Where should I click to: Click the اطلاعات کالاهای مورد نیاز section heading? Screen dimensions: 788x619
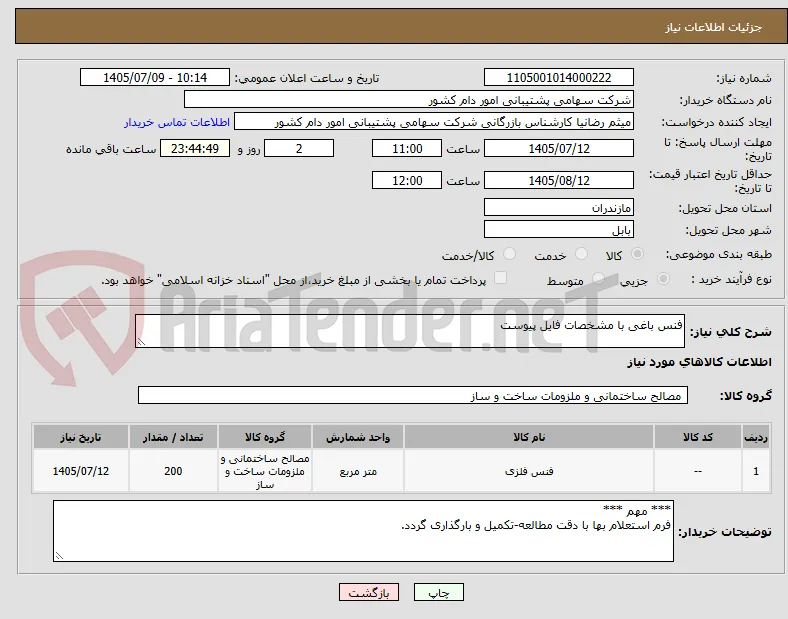point(699,362)
